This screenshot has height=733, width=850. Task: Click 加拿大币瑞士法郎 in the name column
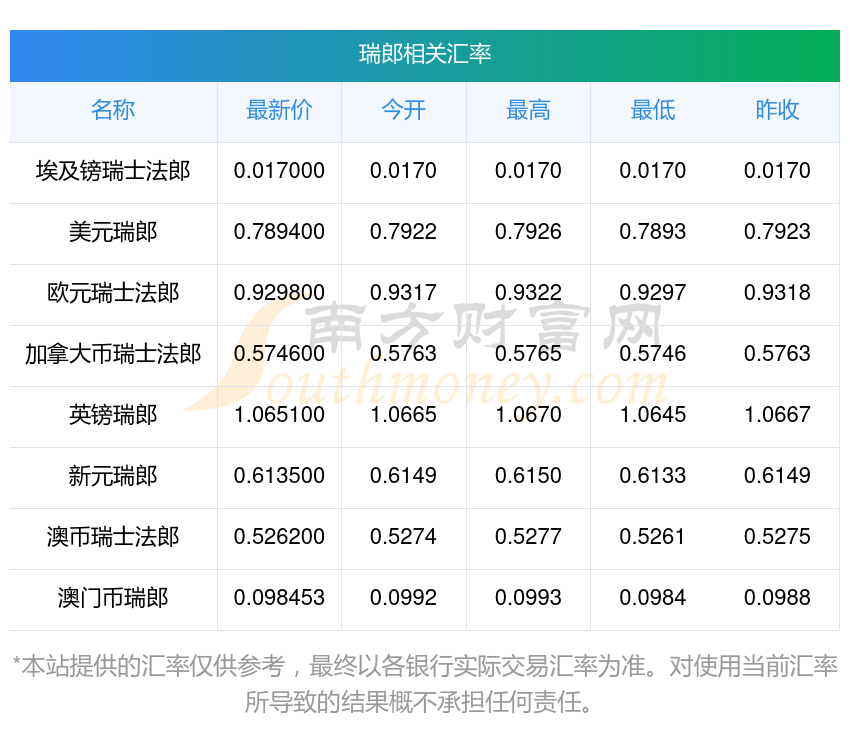point(113,354)
